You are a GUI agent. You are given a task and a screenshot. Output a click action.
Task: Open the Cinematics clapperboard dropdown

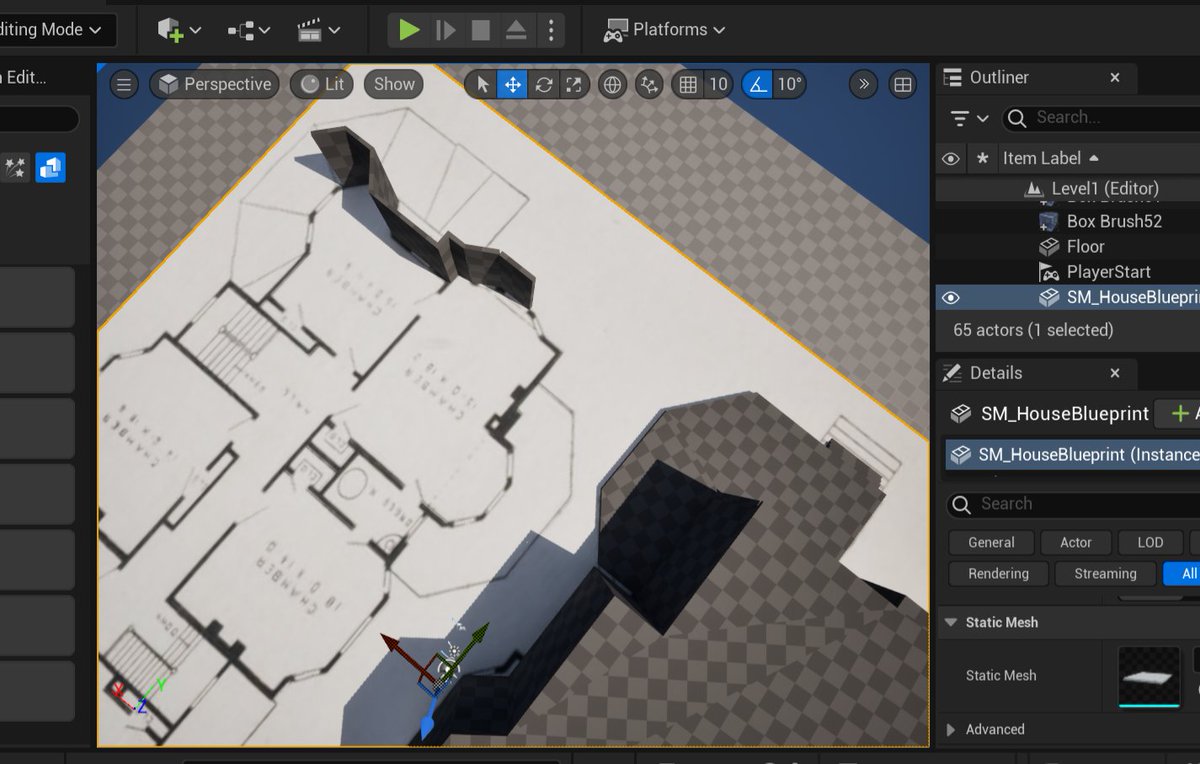(x=319, y=30)
